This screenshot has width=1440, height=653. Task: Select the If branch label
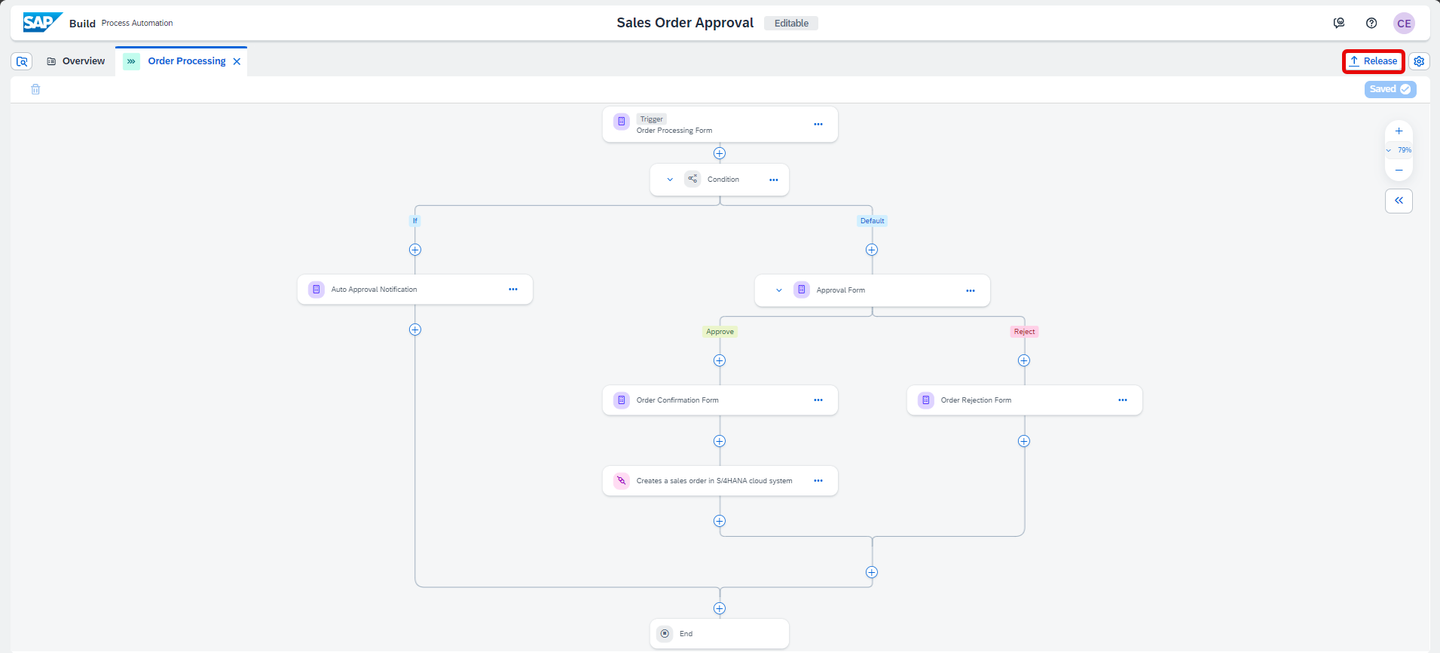(415, 220)
